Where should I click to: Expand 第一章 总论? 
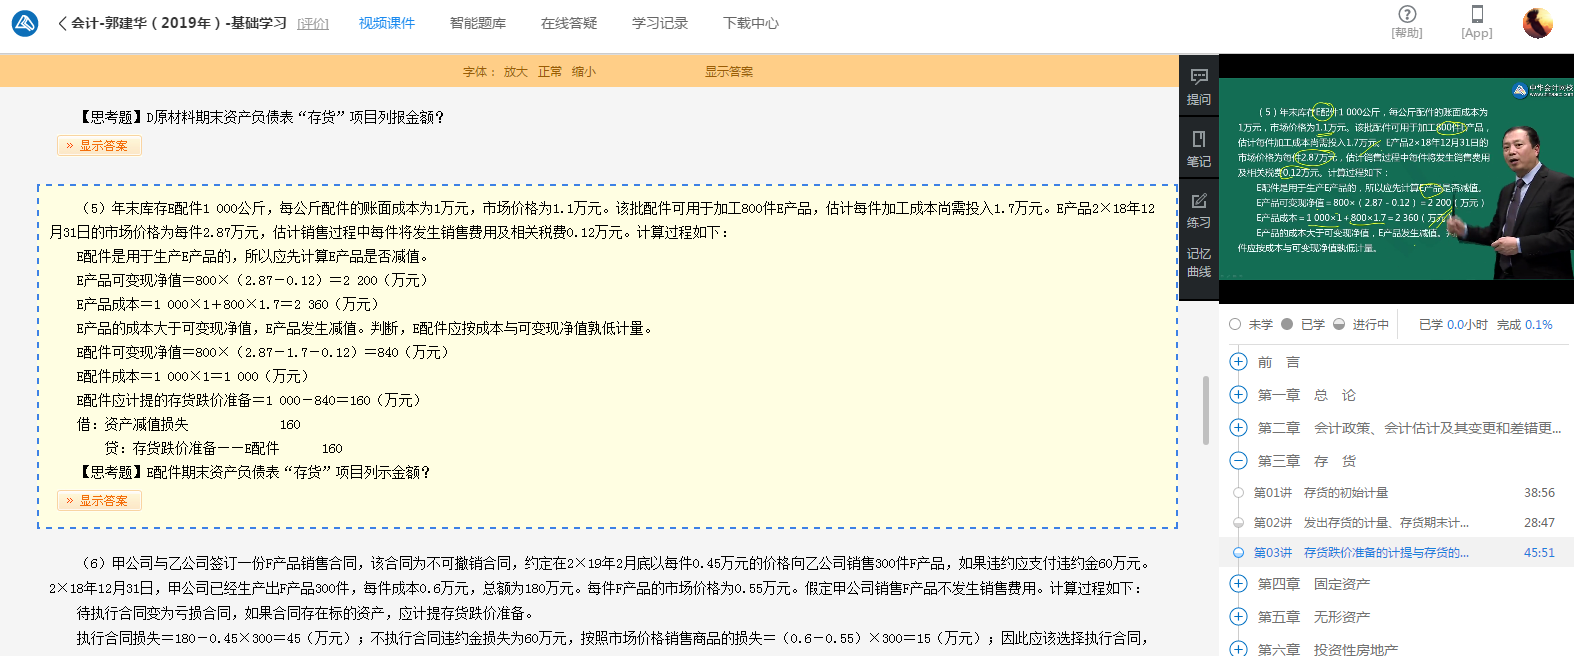(x=1238, y=395)
